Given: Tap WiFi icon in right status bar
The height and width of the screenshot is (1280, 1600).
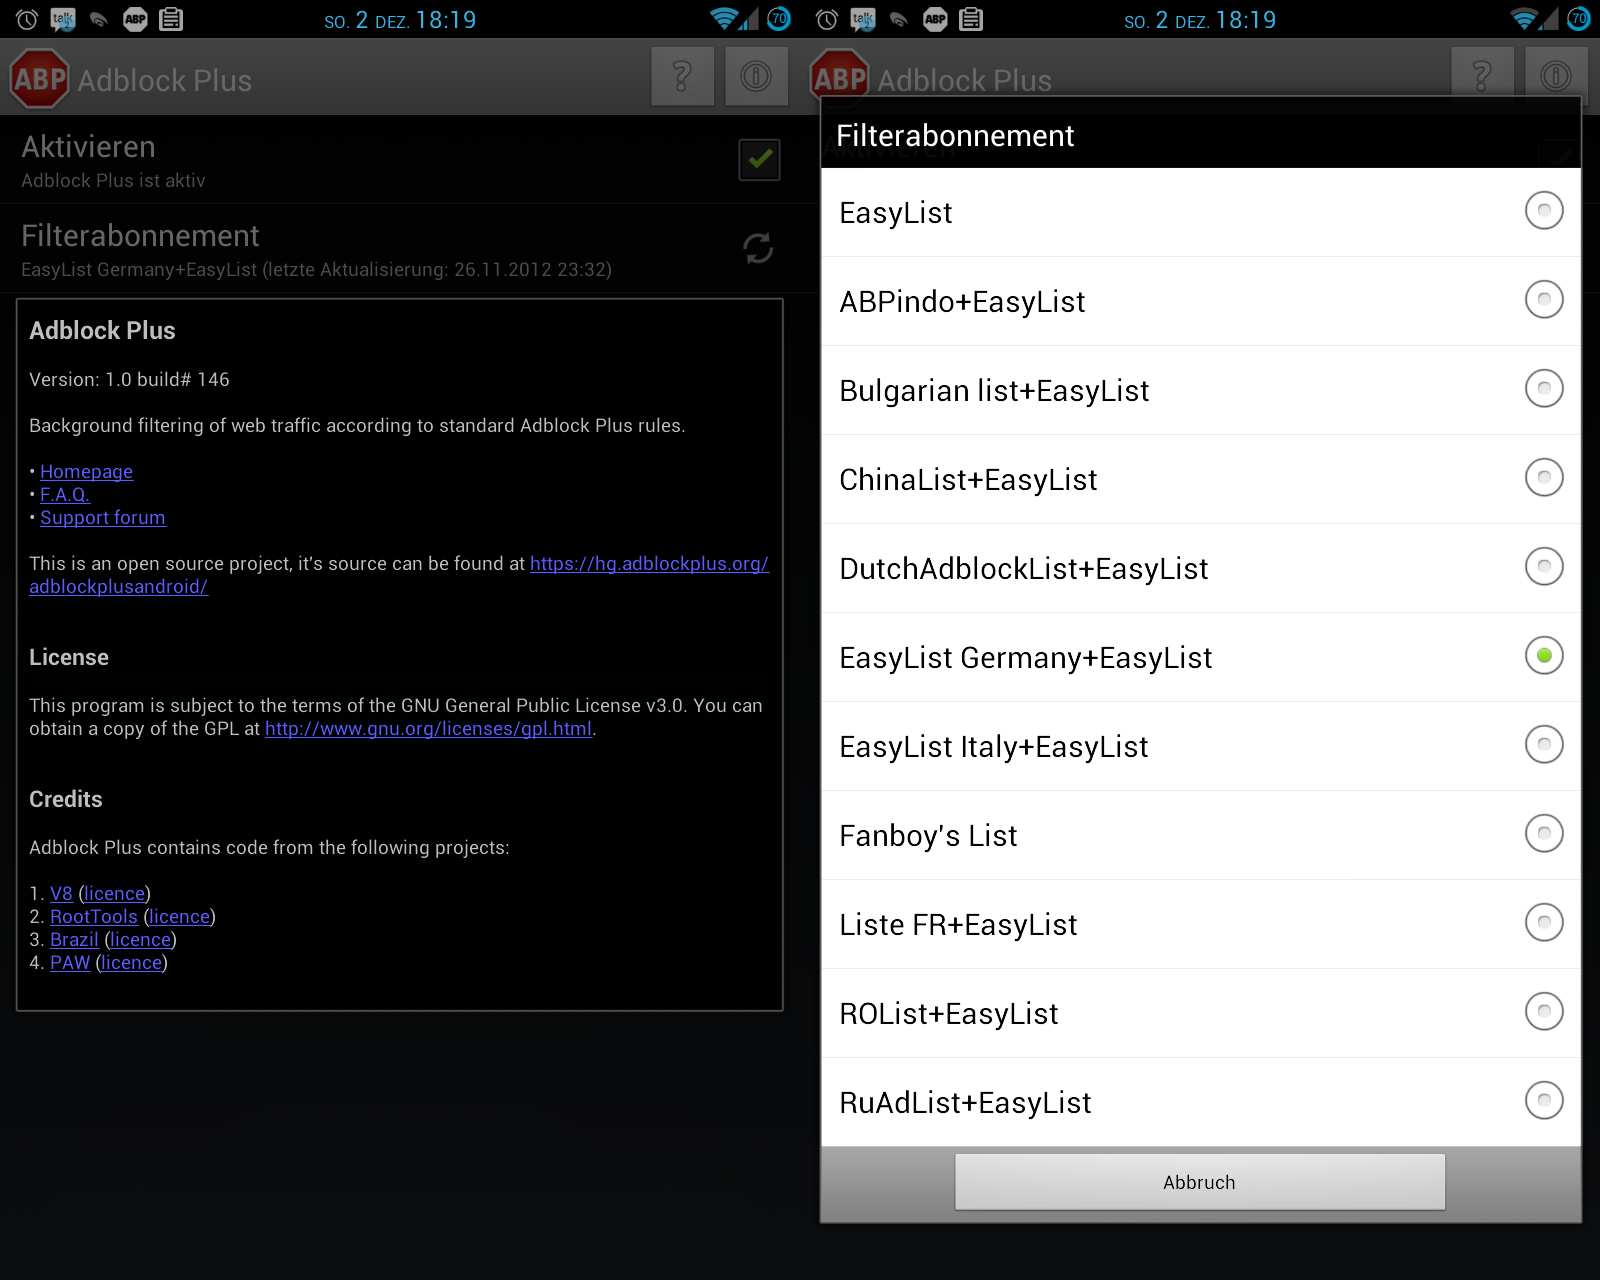Looking at the screenshot, I should [x=1523, y=19].
